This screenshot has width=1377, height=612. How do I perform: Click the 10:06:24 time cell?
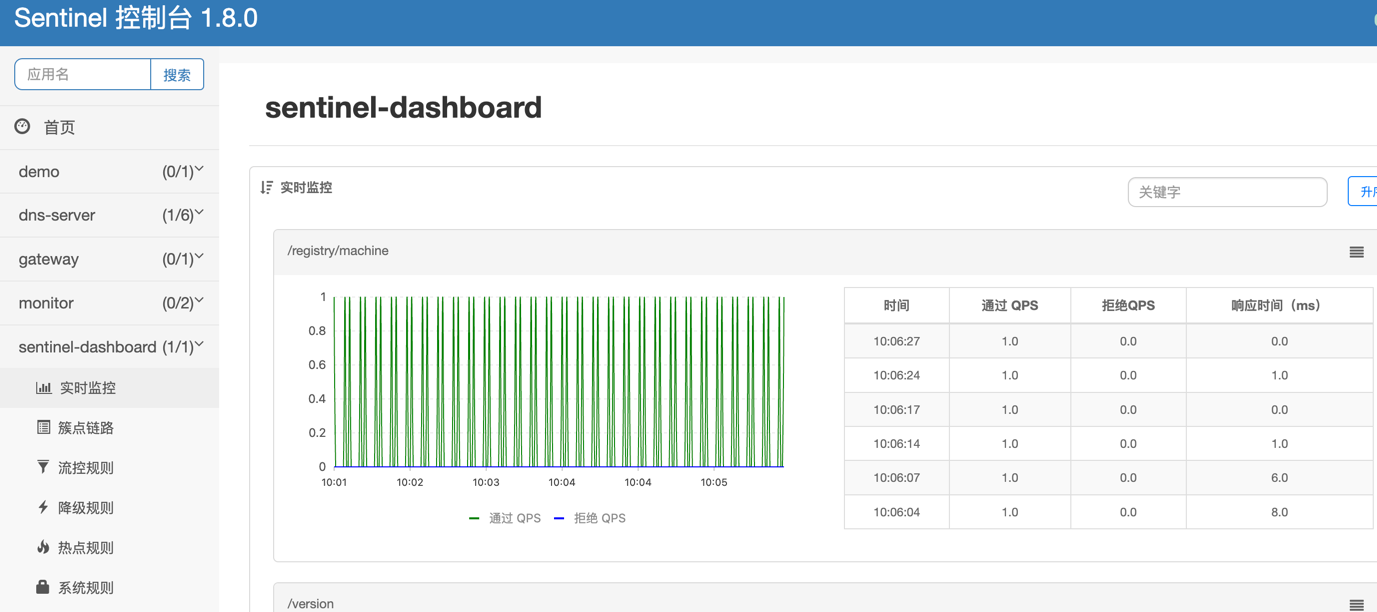pos(896,375)
